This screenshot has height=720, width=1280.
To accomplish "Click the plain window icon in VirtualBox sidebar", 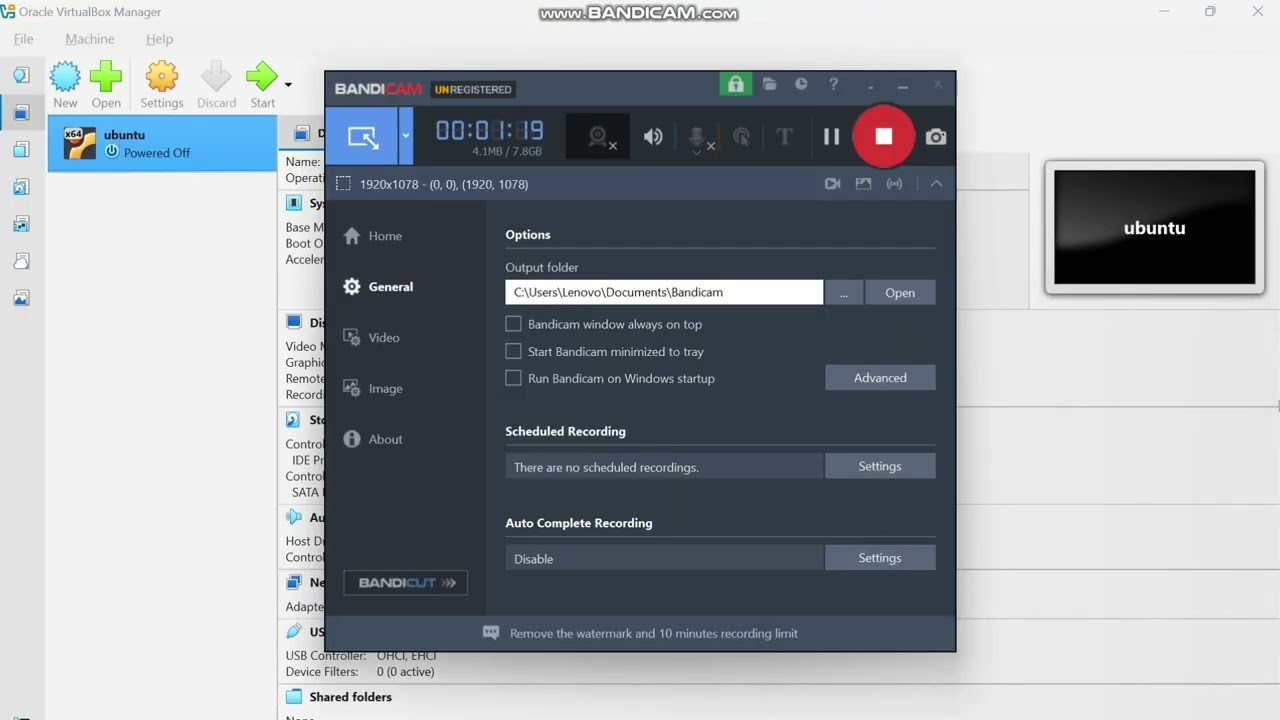I will coord(21,150).
